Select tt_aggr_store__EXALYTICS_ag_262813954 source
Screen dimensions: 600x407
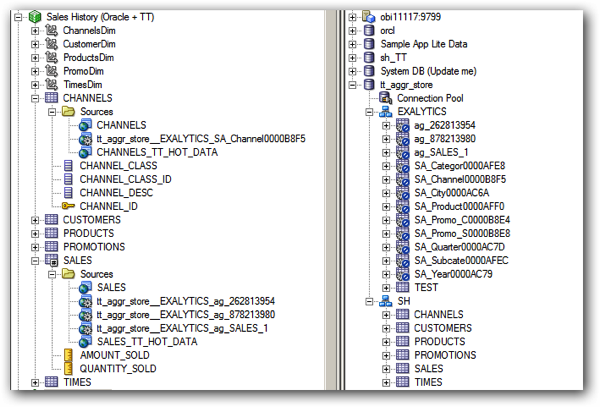(x=186, y=301)
